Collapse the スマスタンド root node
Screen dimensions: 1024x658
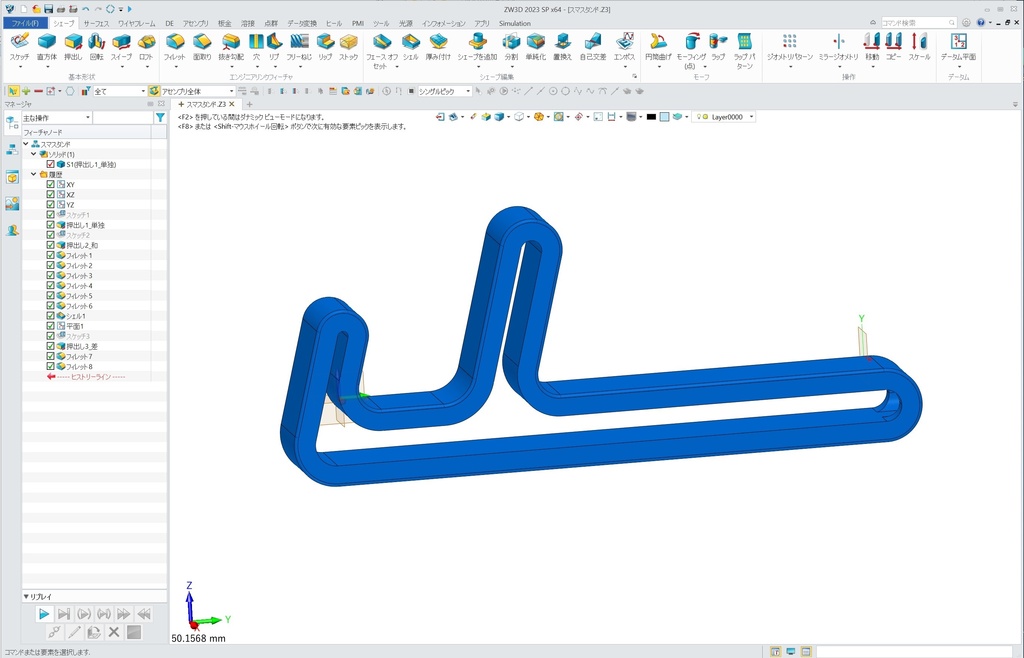[26, 144]
